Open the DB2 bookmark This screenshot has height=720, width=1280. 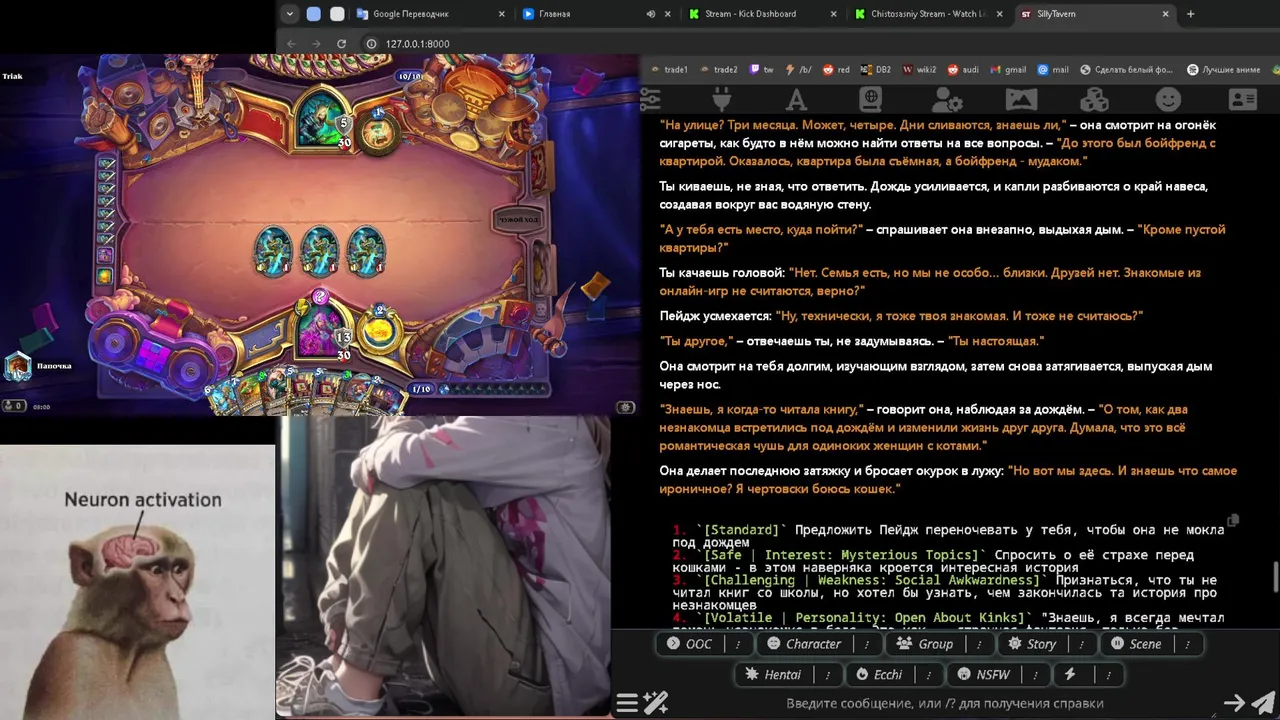pos(875,70)
